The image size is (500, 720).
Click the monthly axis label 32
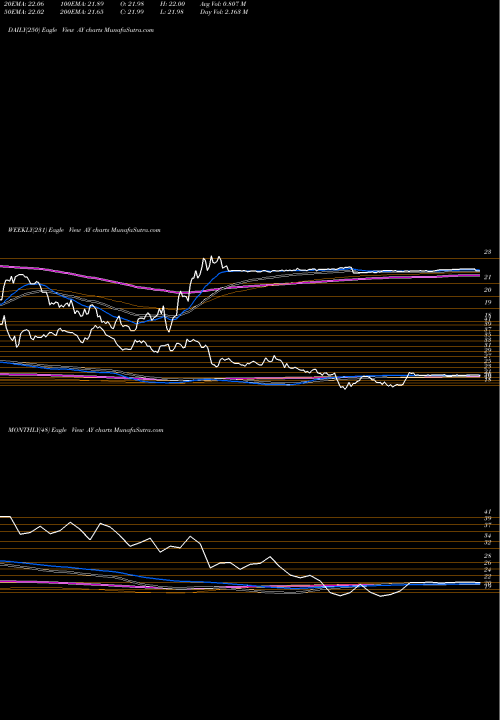point(487,542)
